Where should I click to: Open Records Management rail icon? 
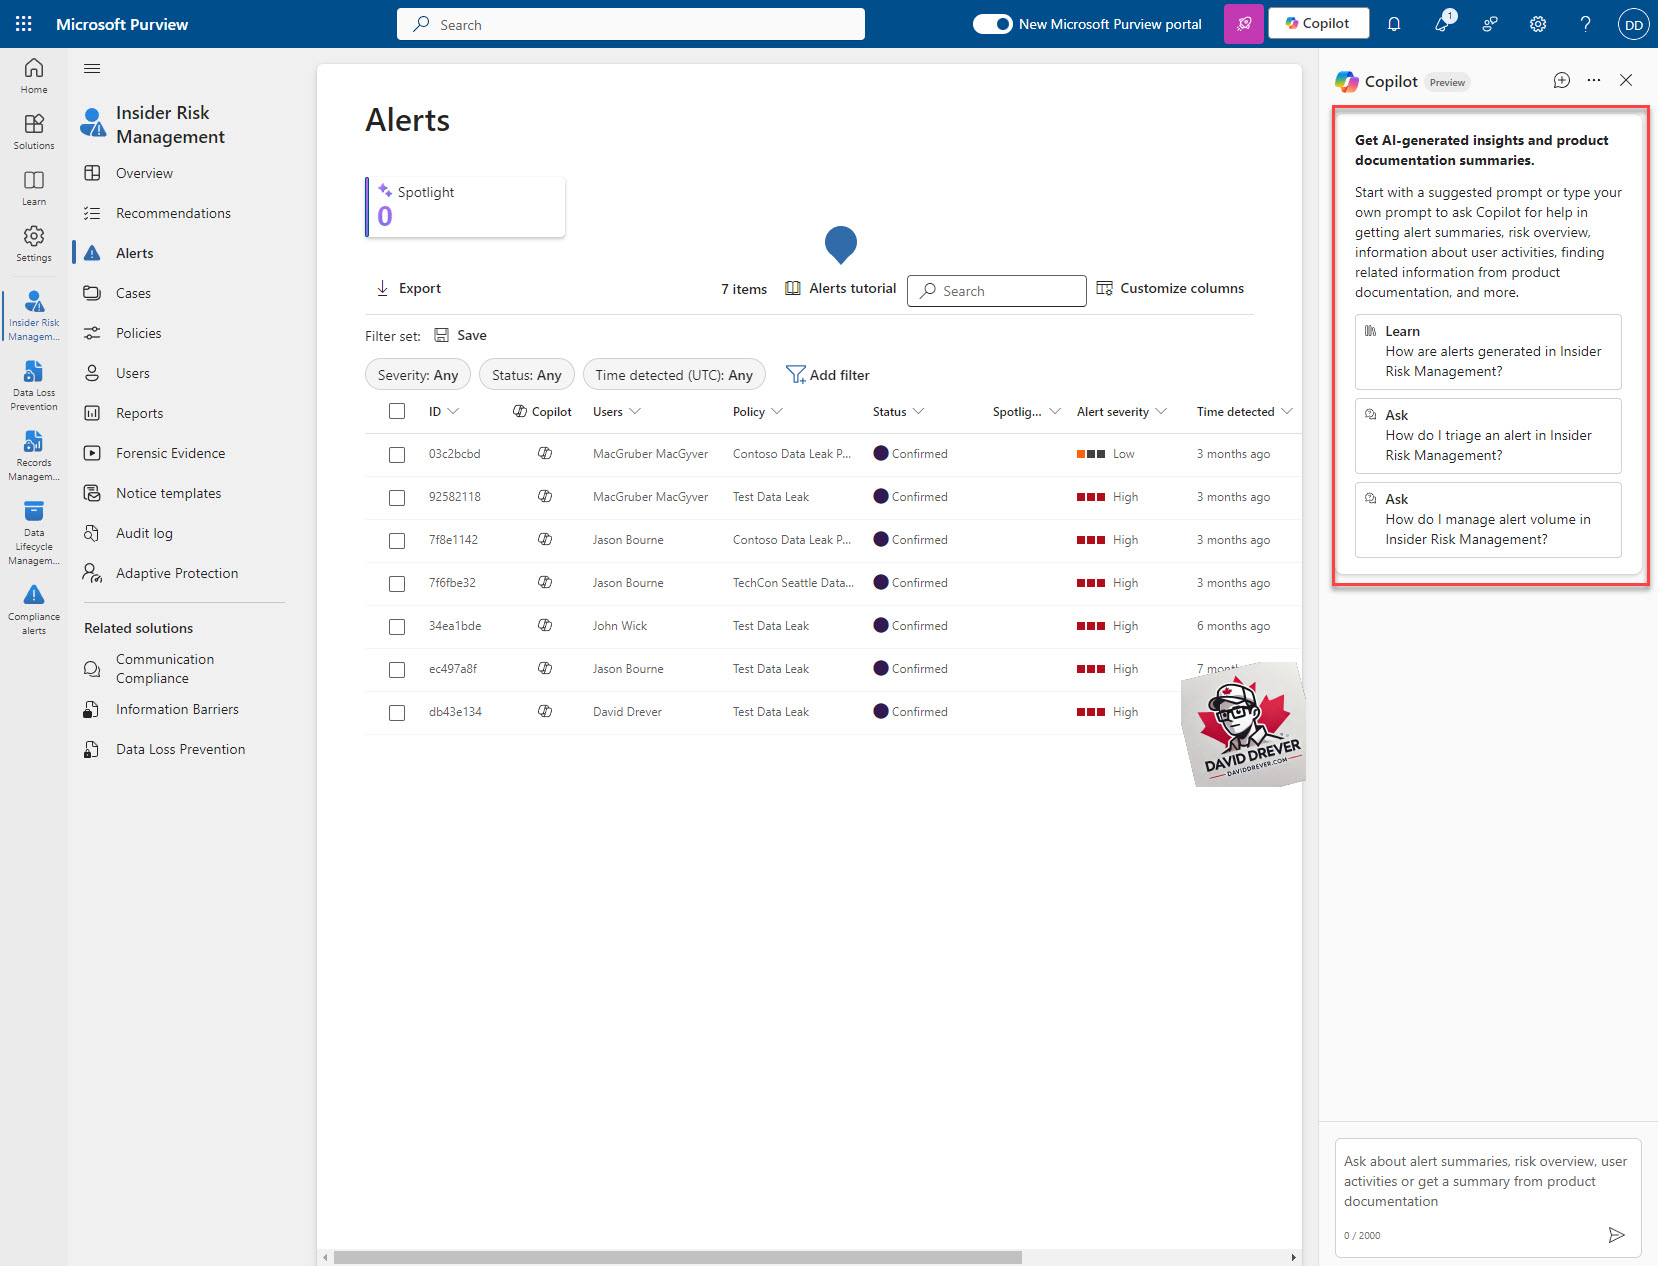(34, 456)
